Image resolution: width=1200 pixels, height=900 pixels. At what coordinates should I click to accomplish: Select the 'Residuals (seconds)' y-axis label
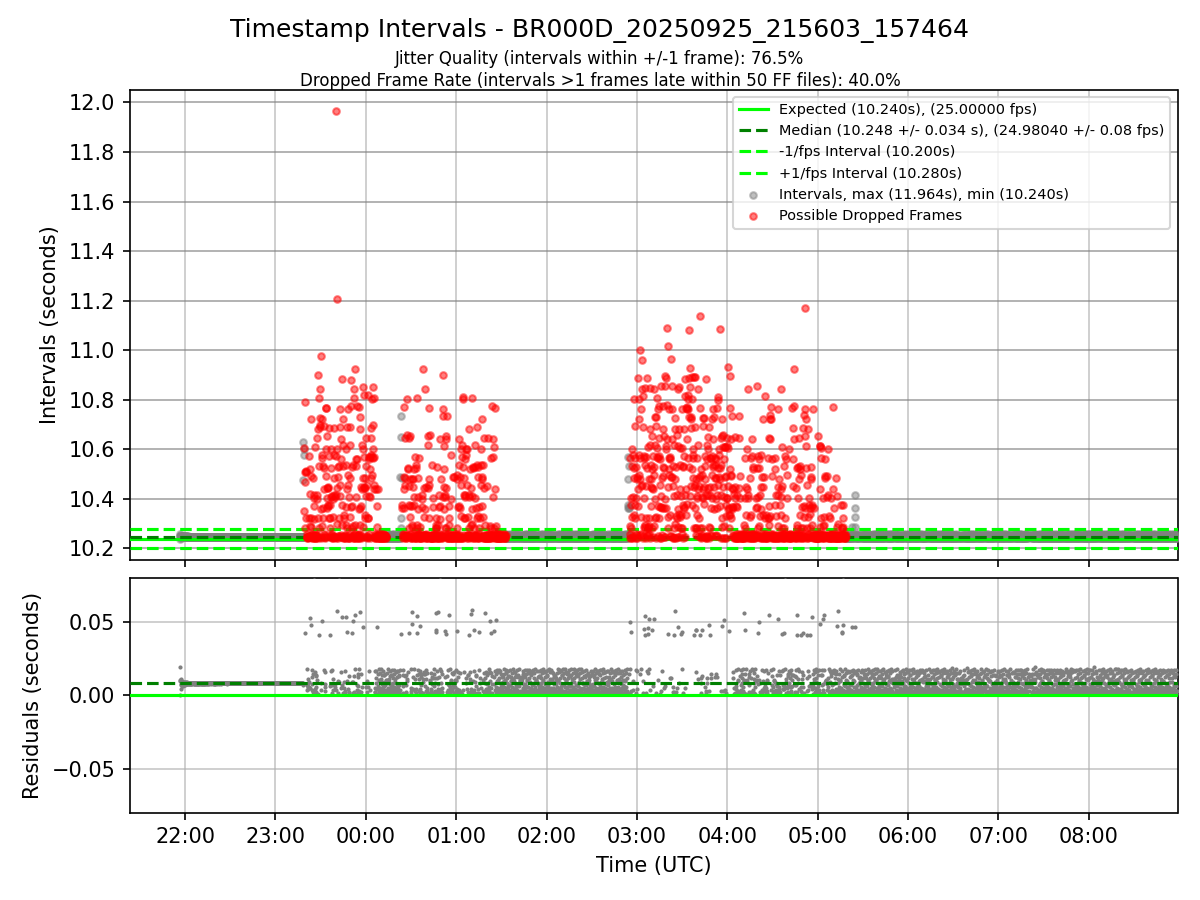pos(31,696)
